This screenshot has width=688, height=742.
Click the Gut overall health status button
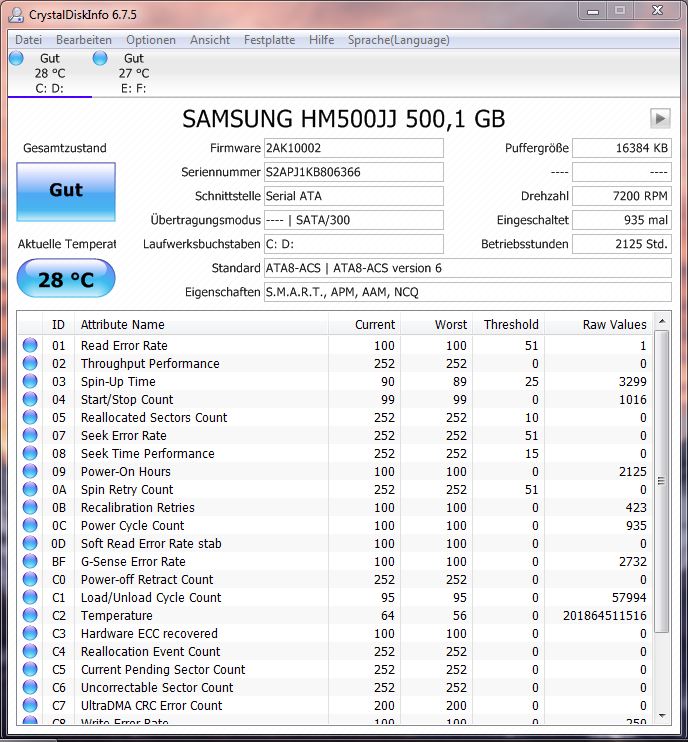point(66,192)
